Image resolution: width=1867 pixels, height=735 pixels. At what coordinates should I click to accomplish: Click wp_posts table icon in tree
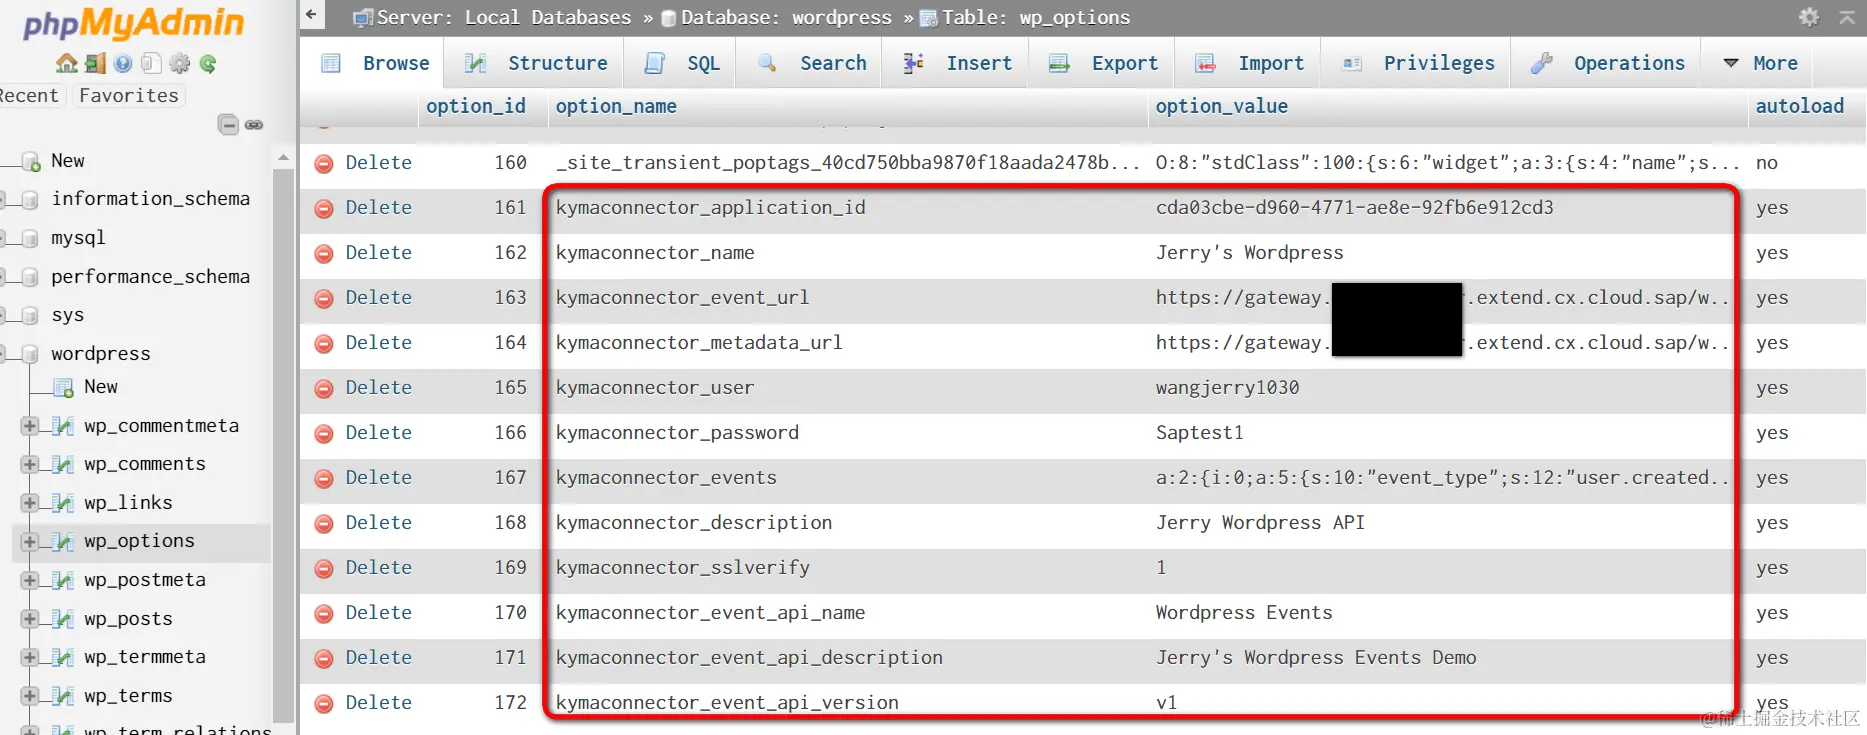click(63, 619)
